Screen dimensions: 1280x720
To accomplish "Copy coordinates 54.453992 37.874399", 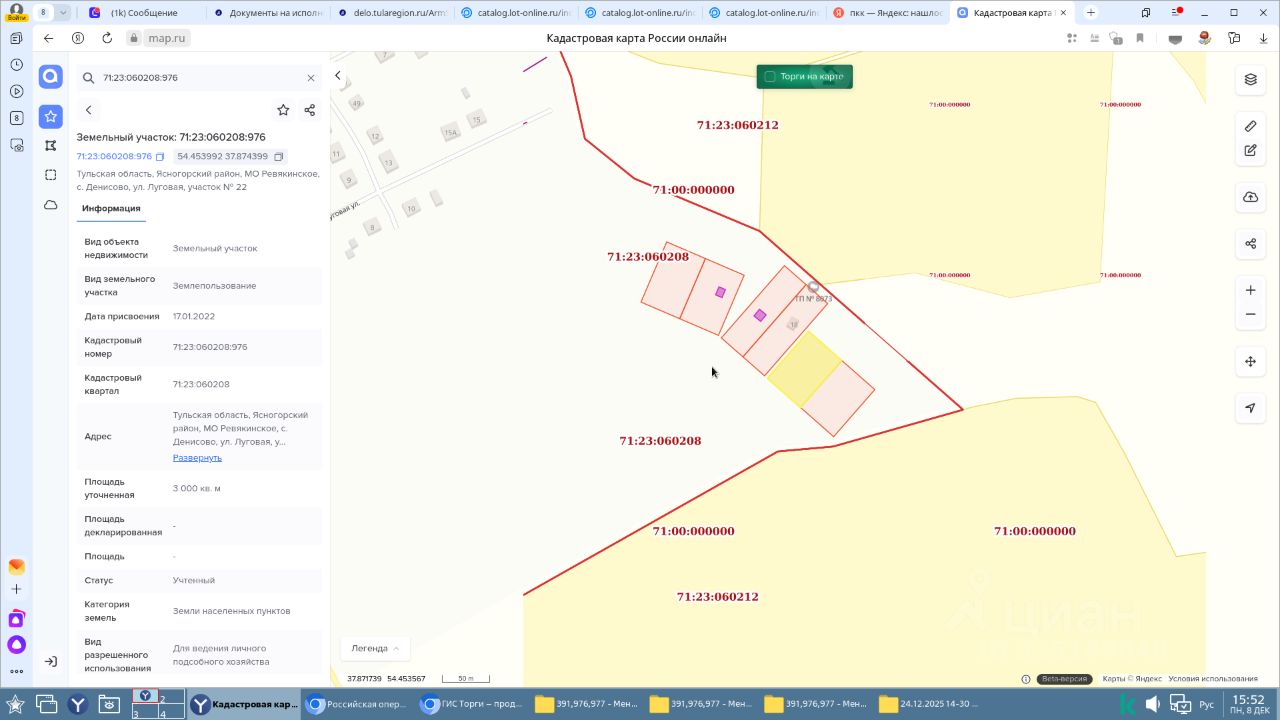I will (x=279, y=157).
